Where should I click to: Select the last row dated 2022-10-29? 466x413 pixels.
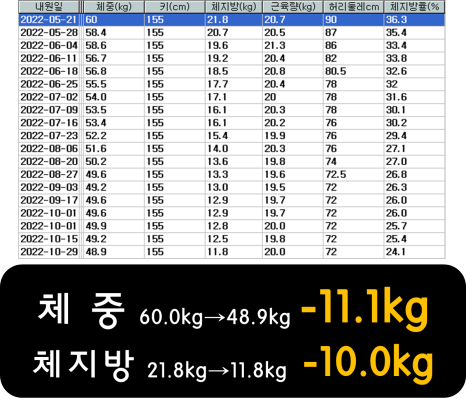pyautogui.click(x=232, y=252)
